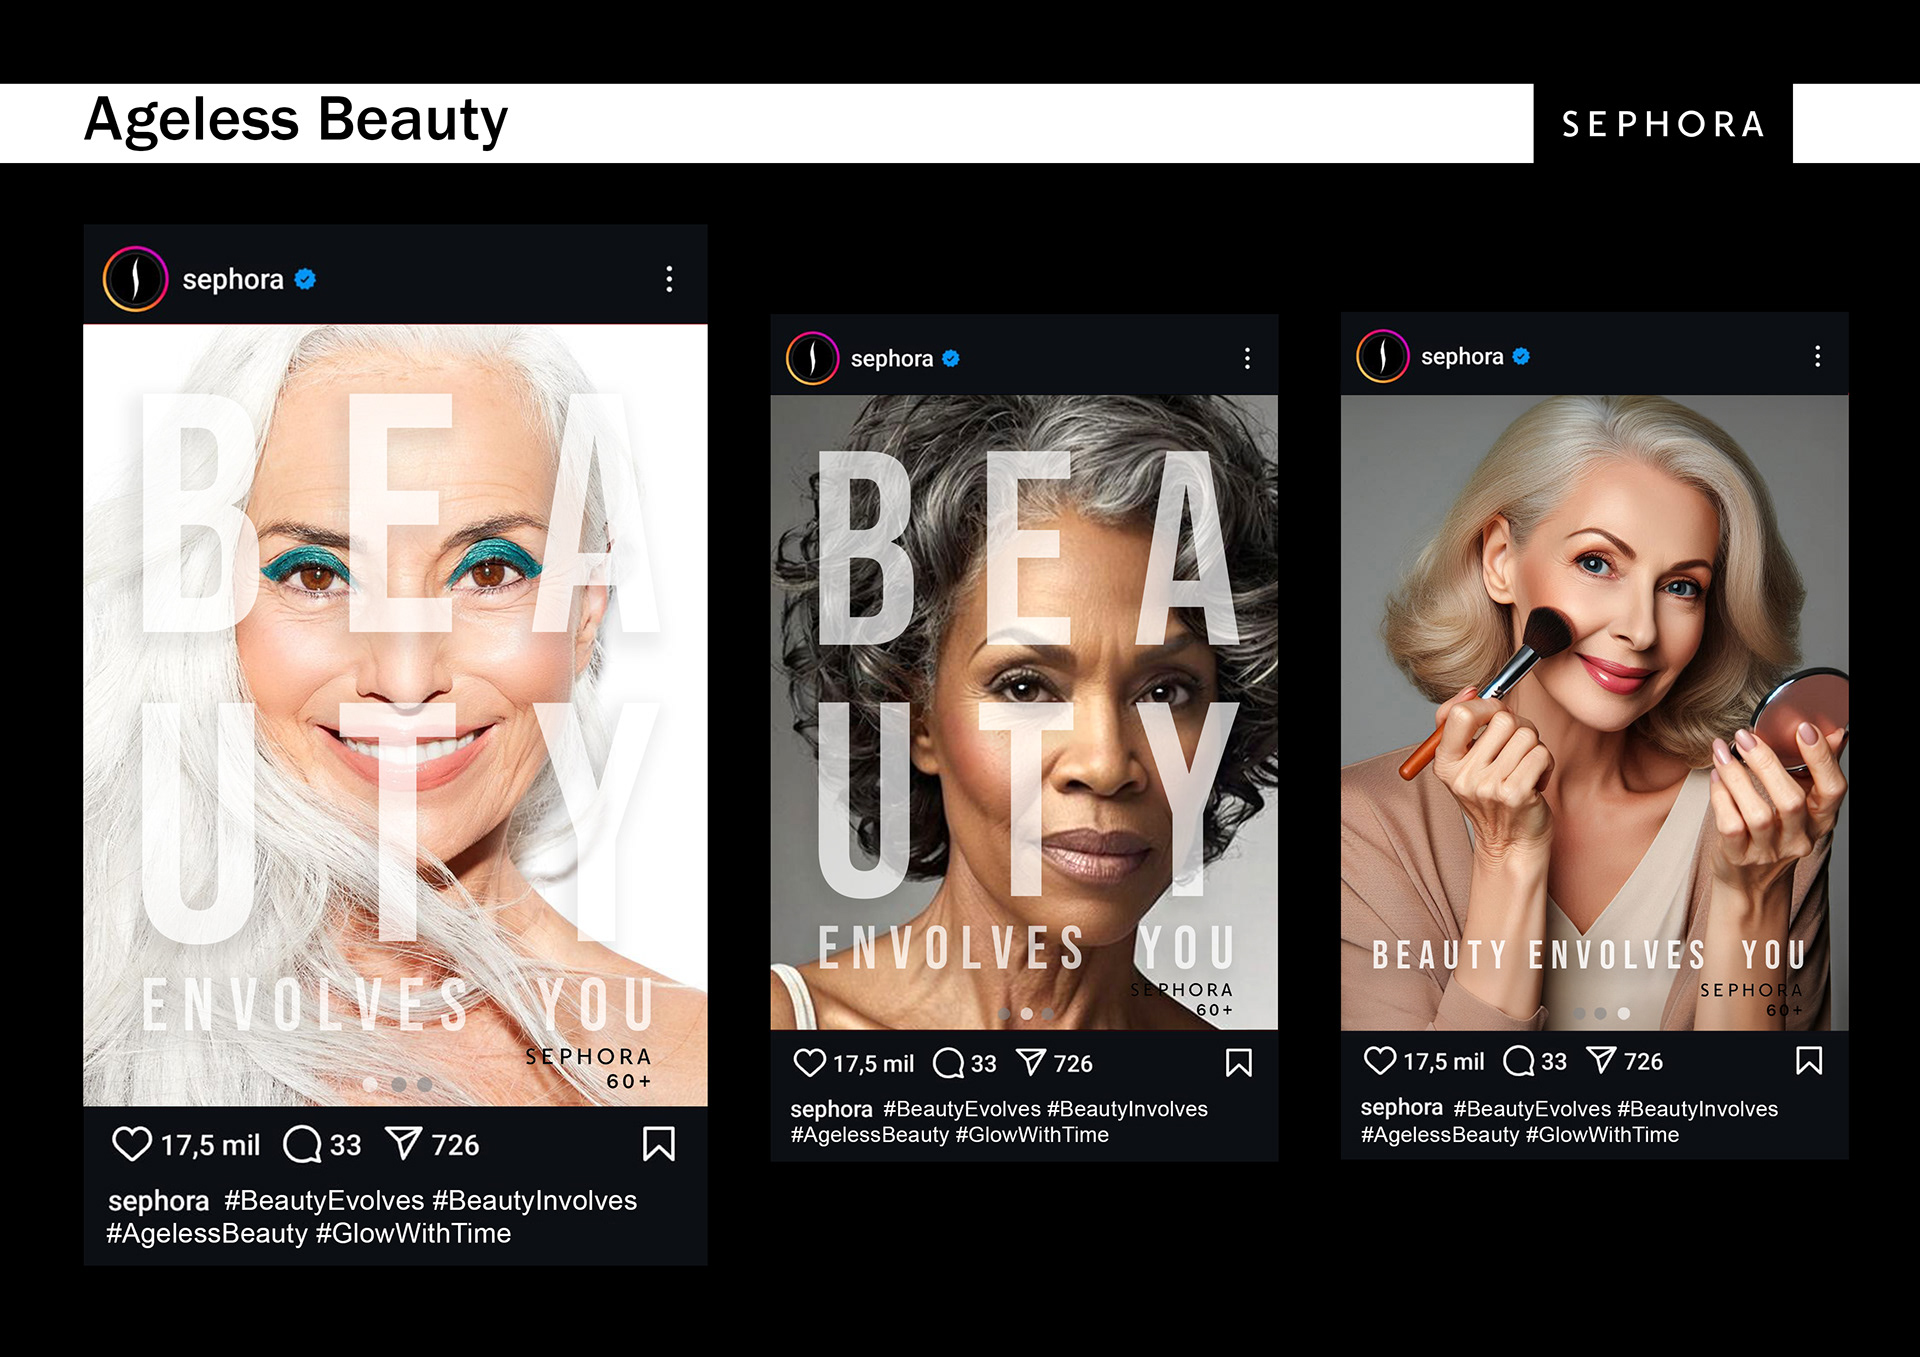
Task: Open the gray curly-haired woman image on middle post
Action: [1024, 712]
